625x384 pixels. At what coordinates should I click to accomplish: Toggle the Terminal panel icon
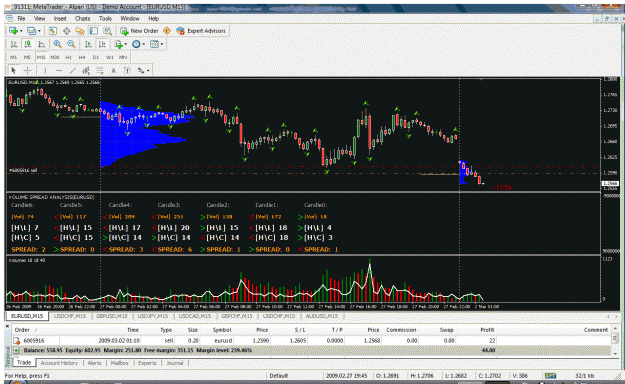click(x=94, y=31)
